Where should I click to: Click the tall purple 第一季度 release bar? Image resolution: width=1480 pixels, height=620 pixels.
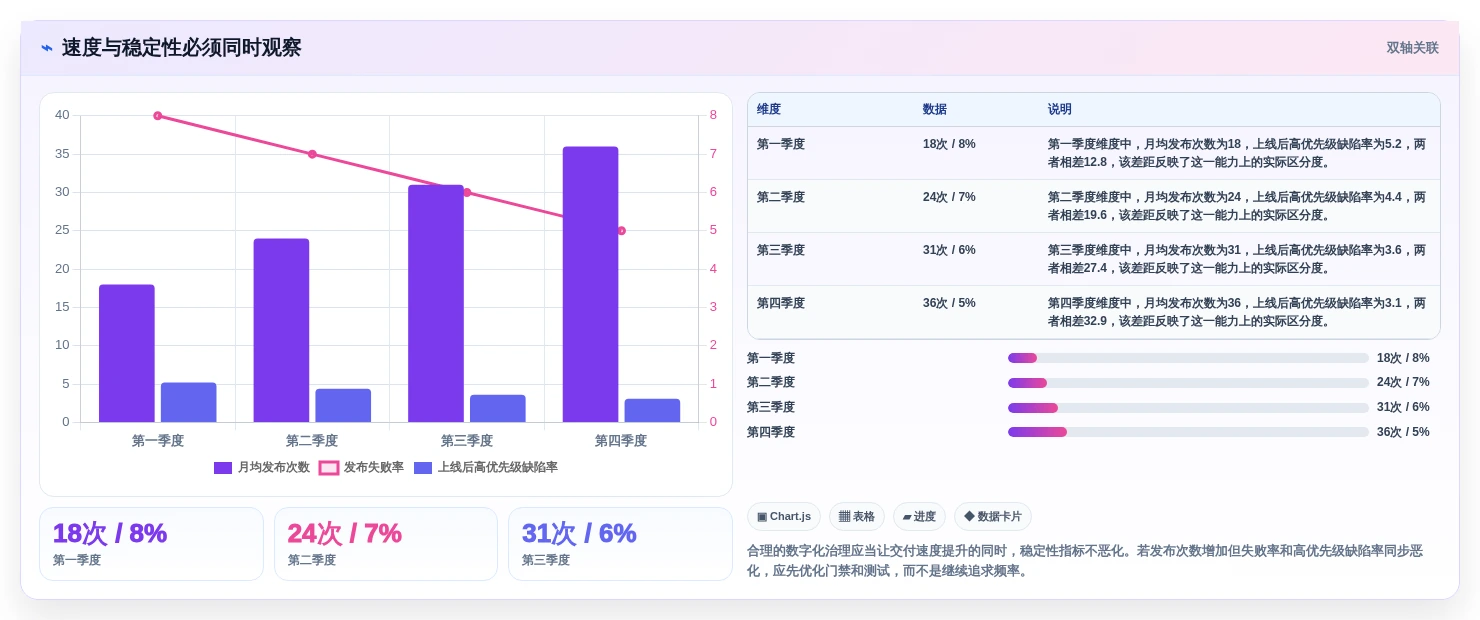127,353
